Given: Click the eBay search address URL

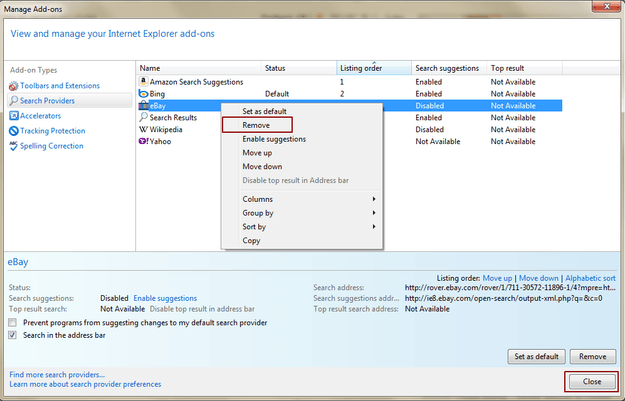Looking at the screenshot, I should (x=510, y=287).
